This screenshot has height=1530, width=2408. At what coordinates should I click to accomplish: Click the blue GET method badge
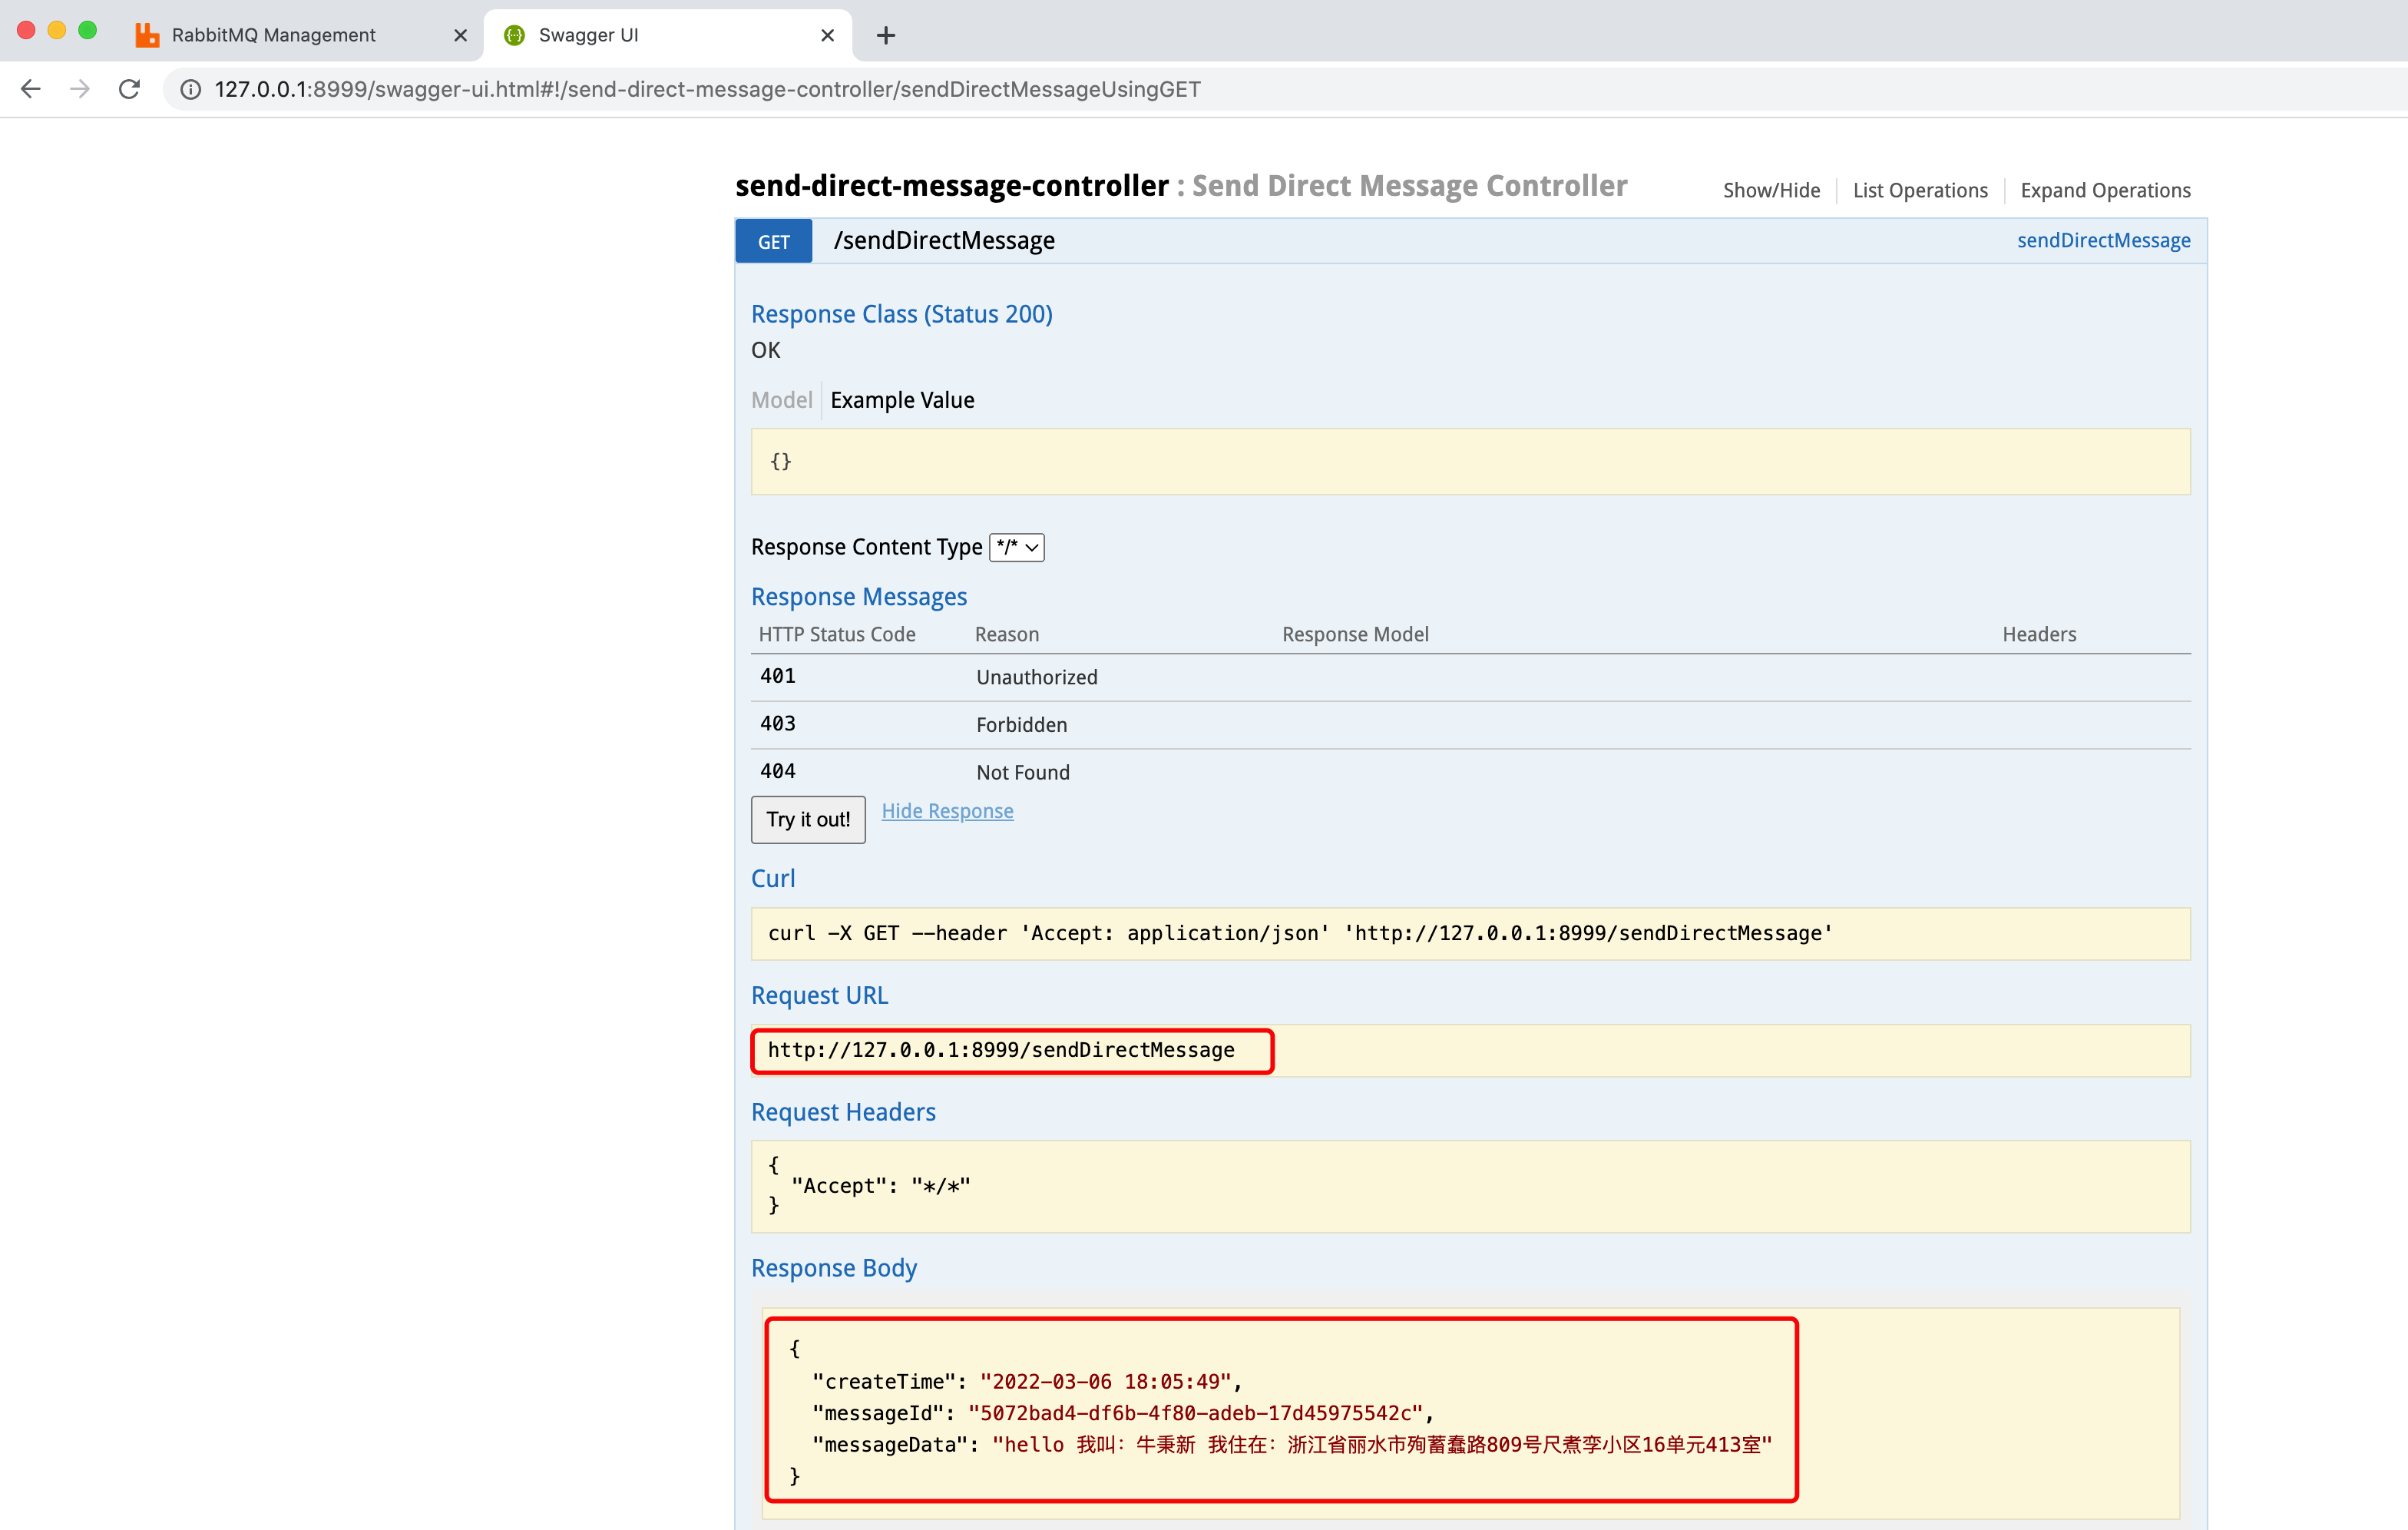click(773, 241)
